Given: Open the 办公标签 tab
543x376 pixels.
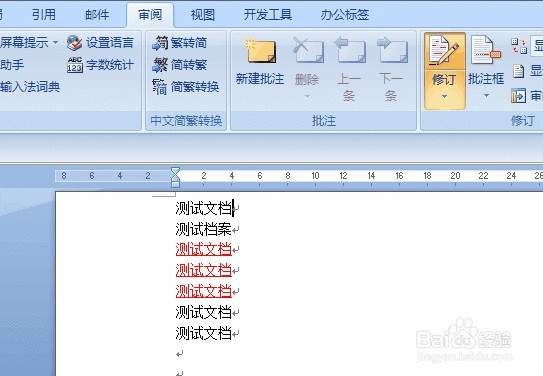Looking at the screenshot, I should click(x=345, y=15).
